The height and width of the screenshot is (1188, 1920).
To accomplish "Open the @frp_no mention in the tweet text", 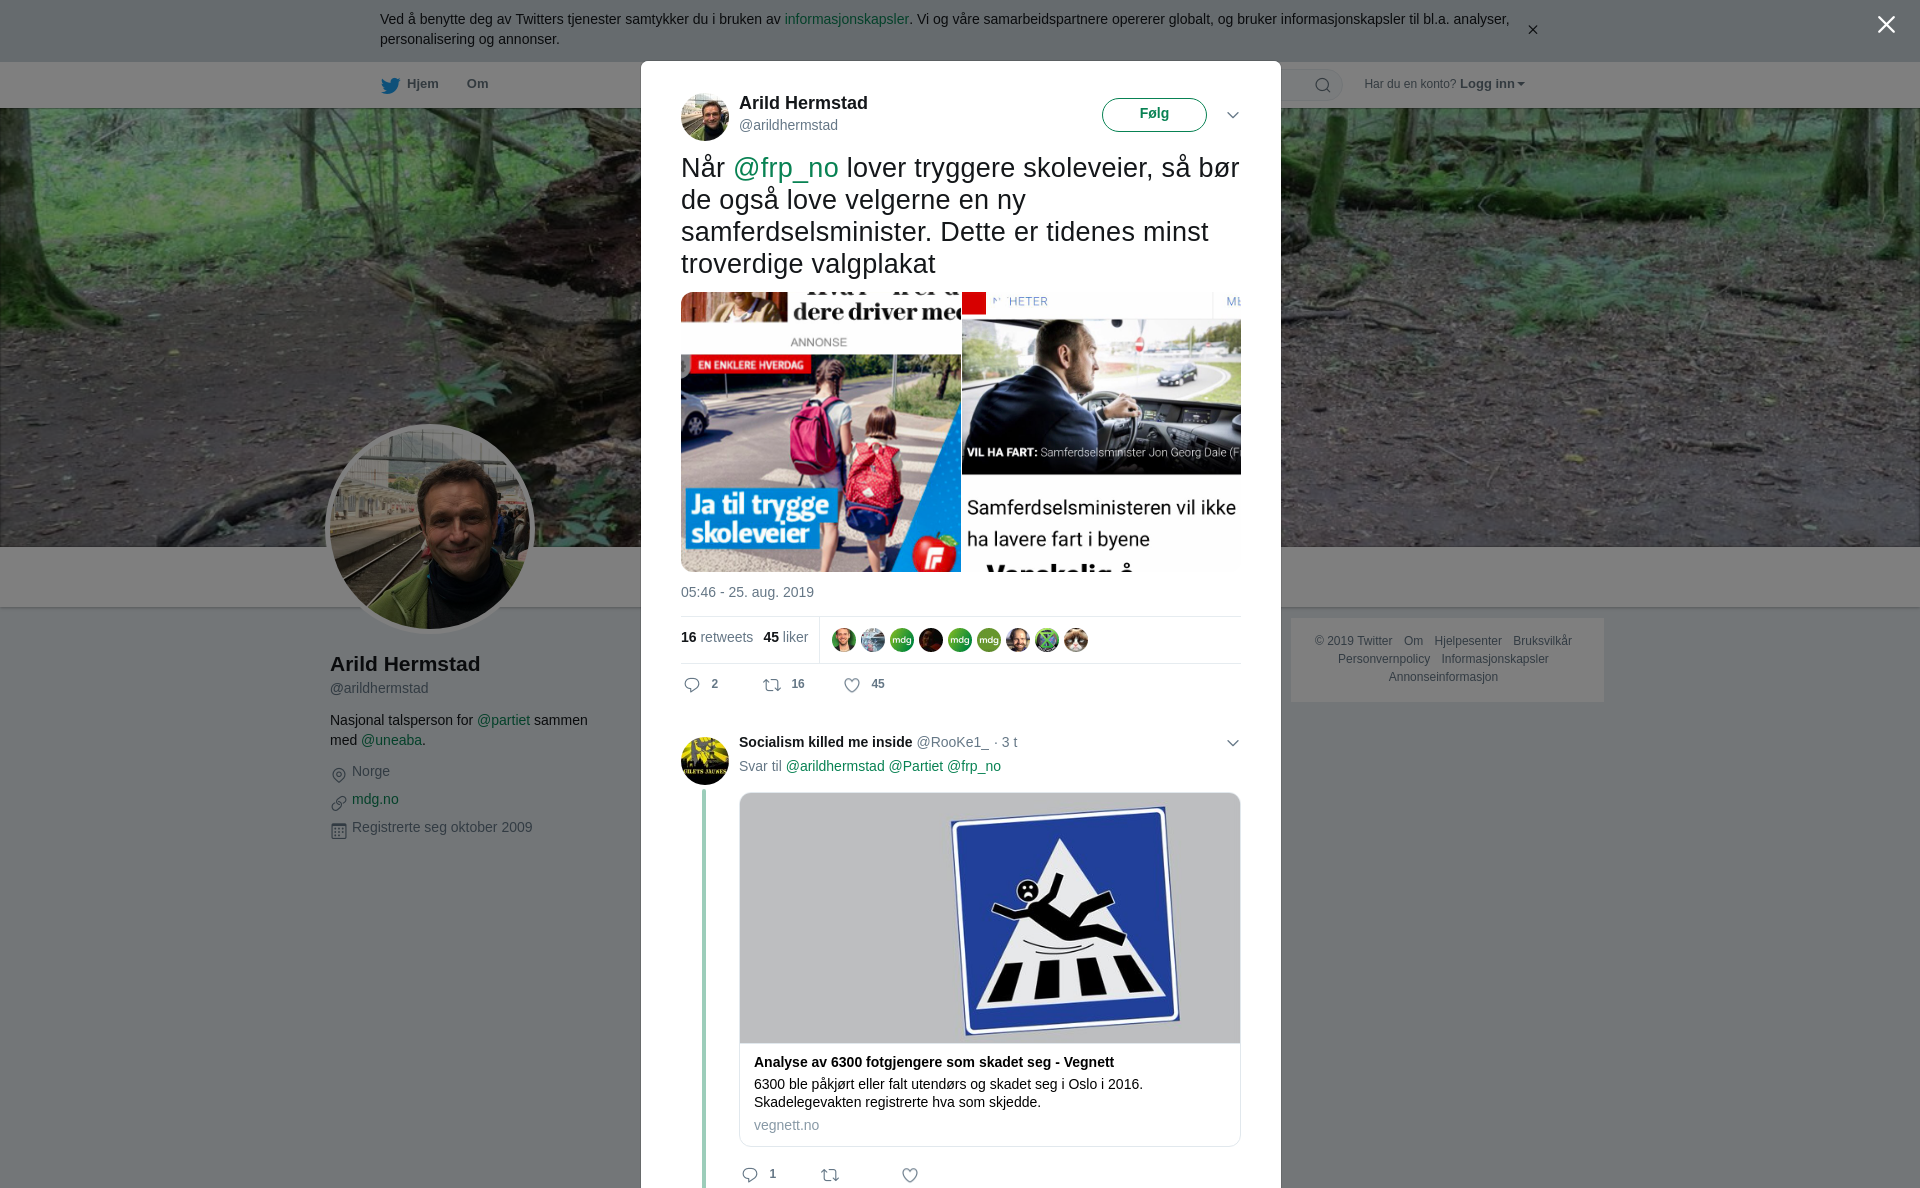I will point(785,168).
